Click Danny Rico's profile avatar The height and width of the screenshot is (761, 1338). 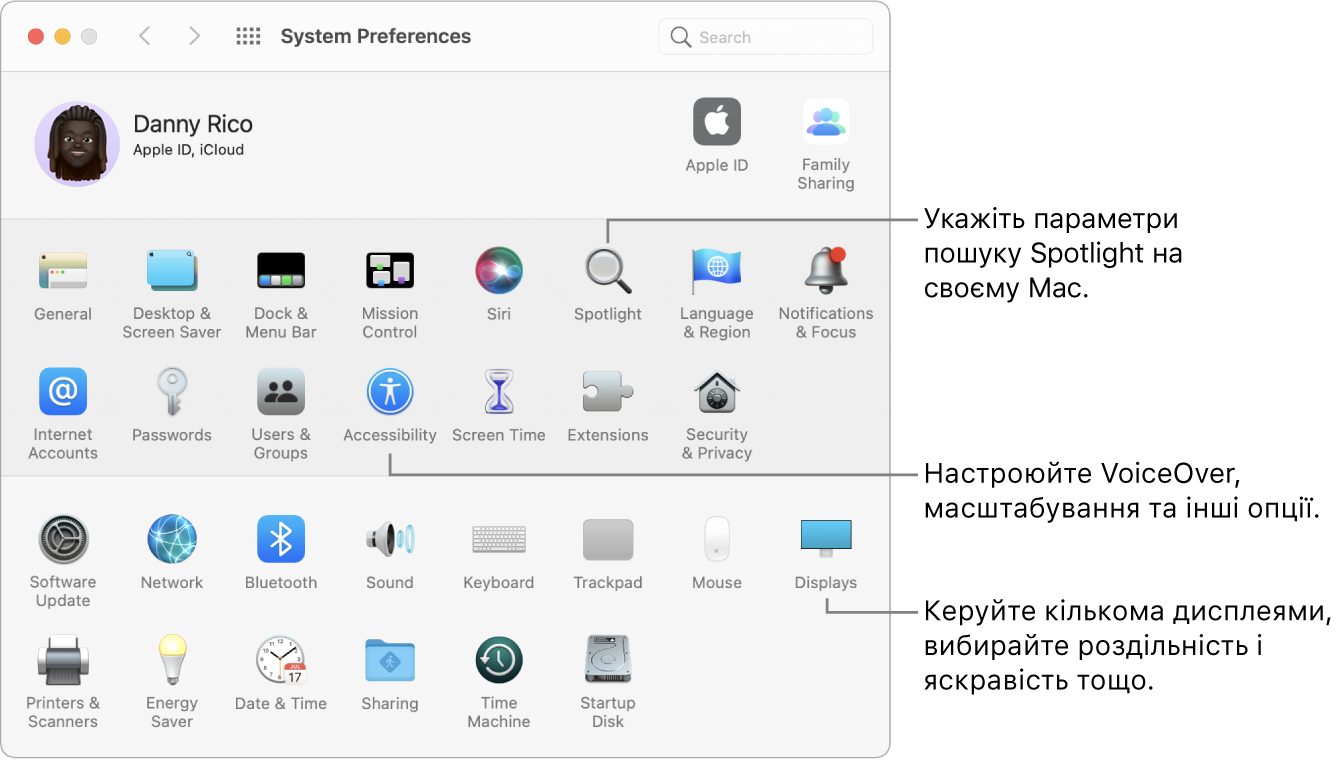click(x=77, y=144)
